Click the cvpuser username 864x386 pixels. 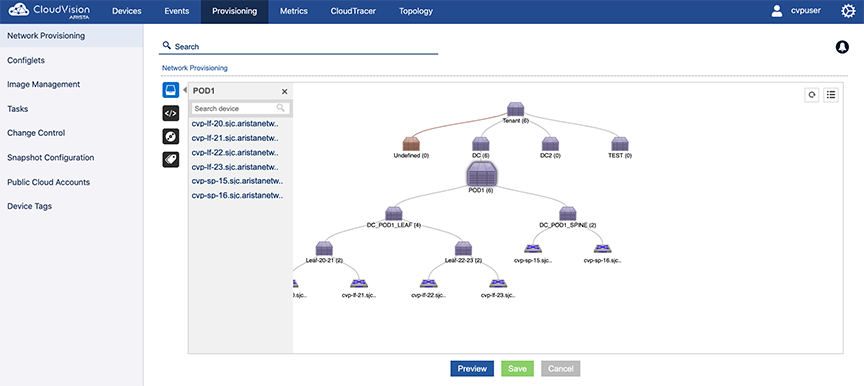(806, 10)
